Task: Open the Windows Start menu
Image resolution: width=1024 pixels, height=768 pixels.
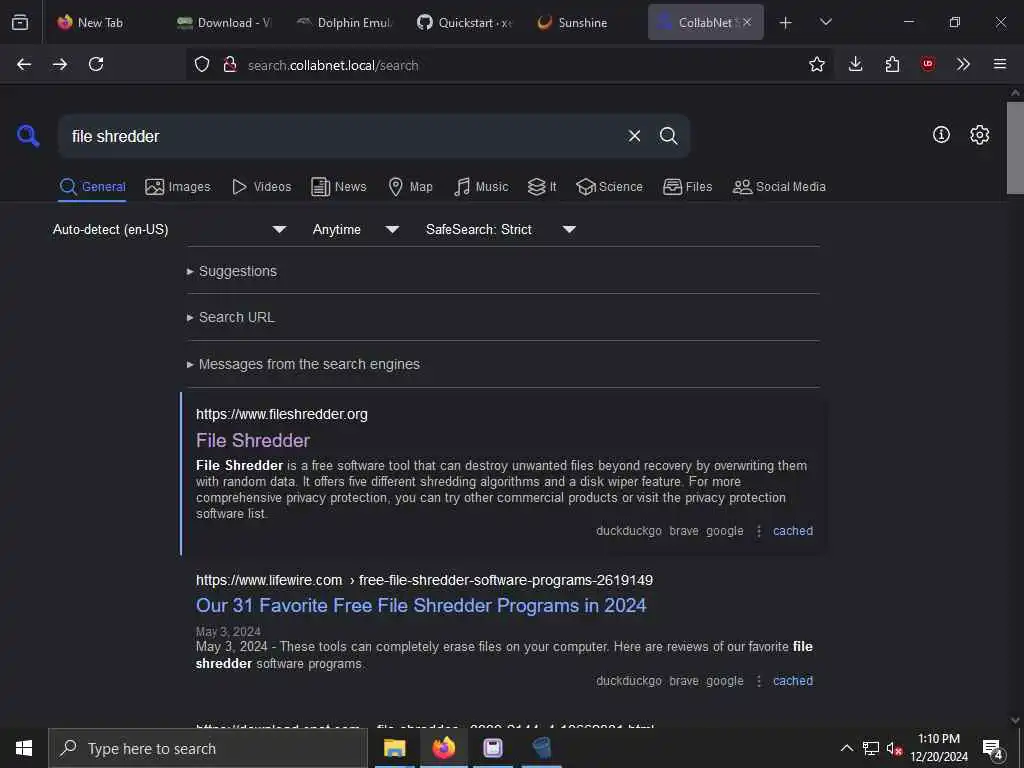Action: (x=24, y=748)
